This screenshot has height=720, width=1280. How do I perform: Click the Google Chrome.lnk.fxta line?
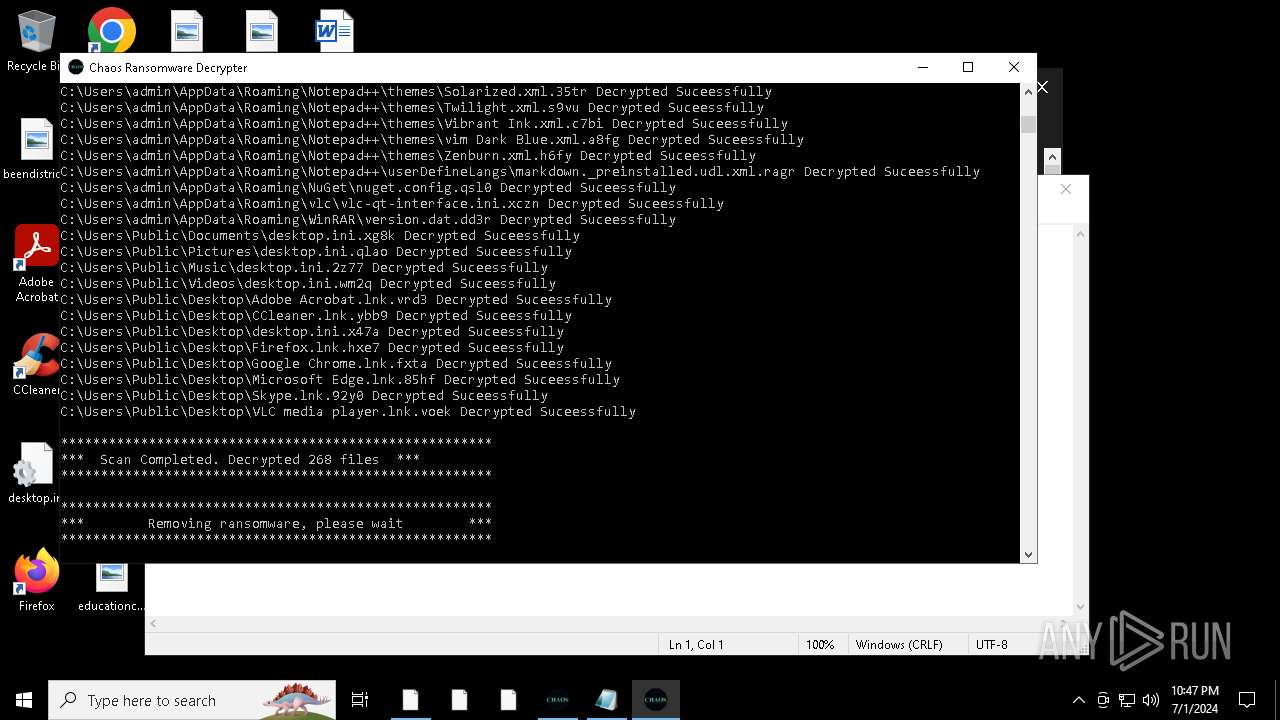[x=336, y=364]
